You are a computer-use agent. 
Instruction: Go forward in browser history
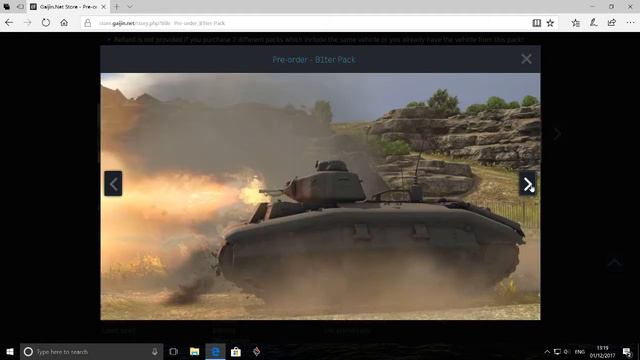tap(27, 23)
